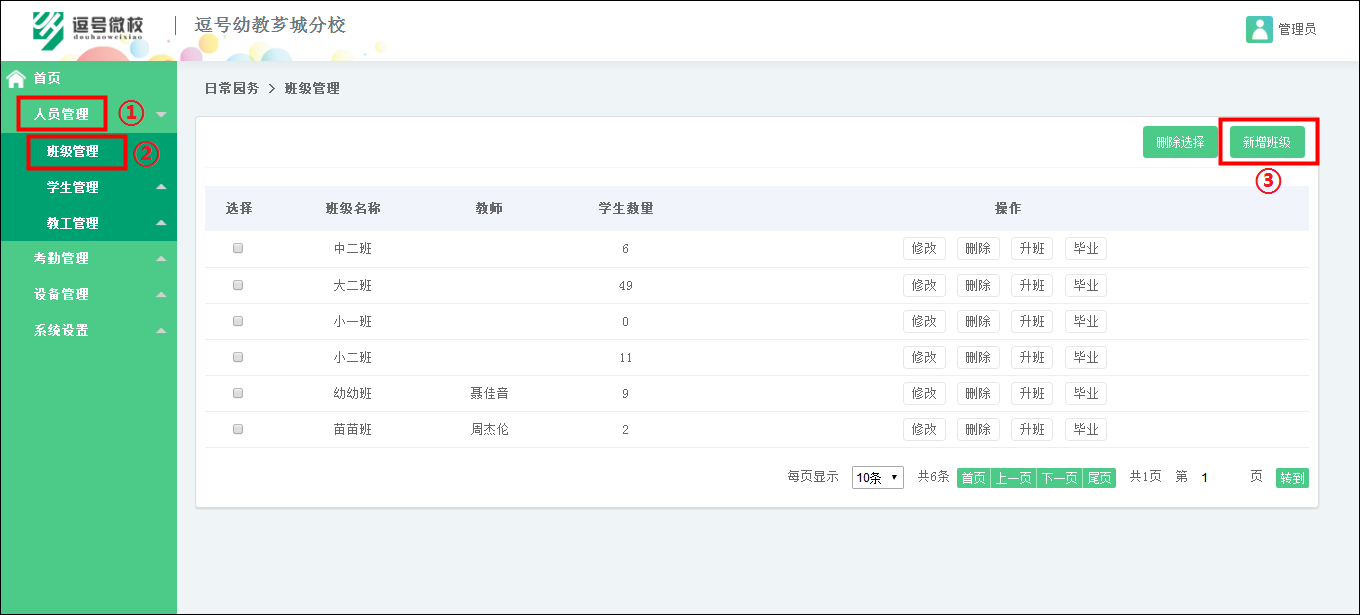
Task: Check the checkbox for 苗苗班 row
Action: coord(237,428)
